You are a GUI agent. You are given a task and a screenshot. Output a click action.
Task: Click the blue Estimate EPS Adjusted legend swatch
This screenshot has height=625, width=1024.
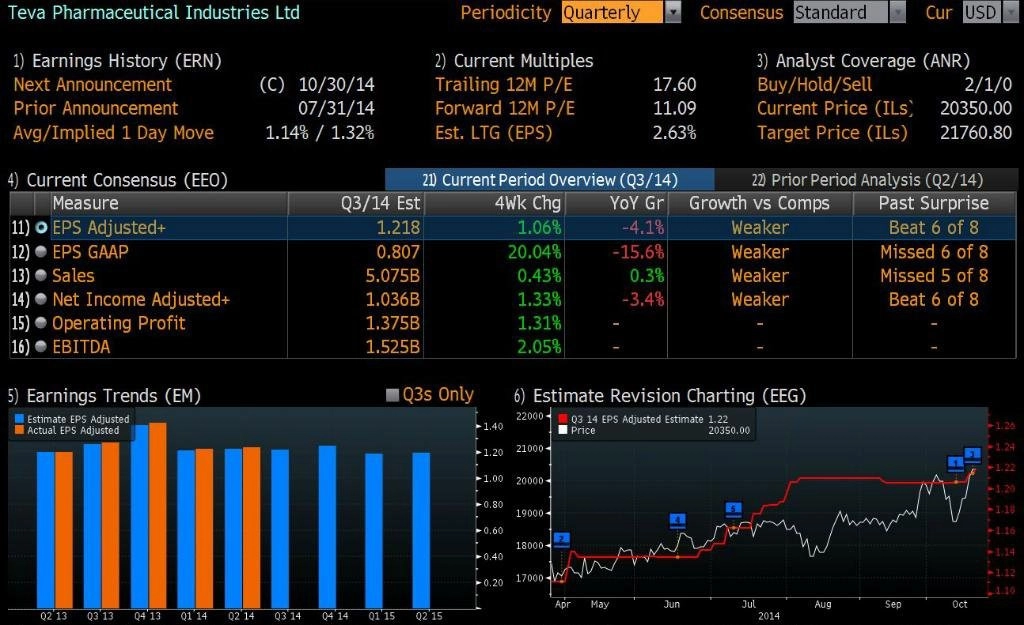20,419
